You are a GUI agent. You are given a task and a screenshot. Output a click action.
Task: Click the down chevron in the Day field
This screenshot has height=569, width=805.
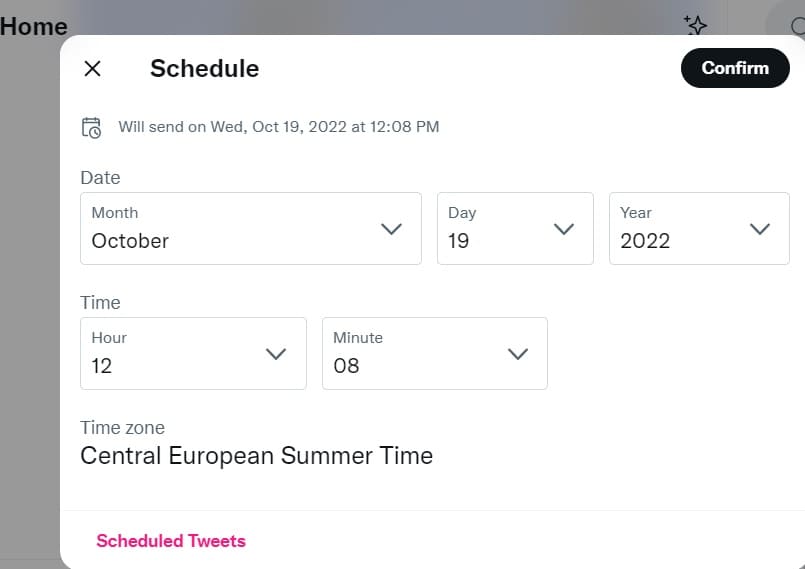[564, 229]
